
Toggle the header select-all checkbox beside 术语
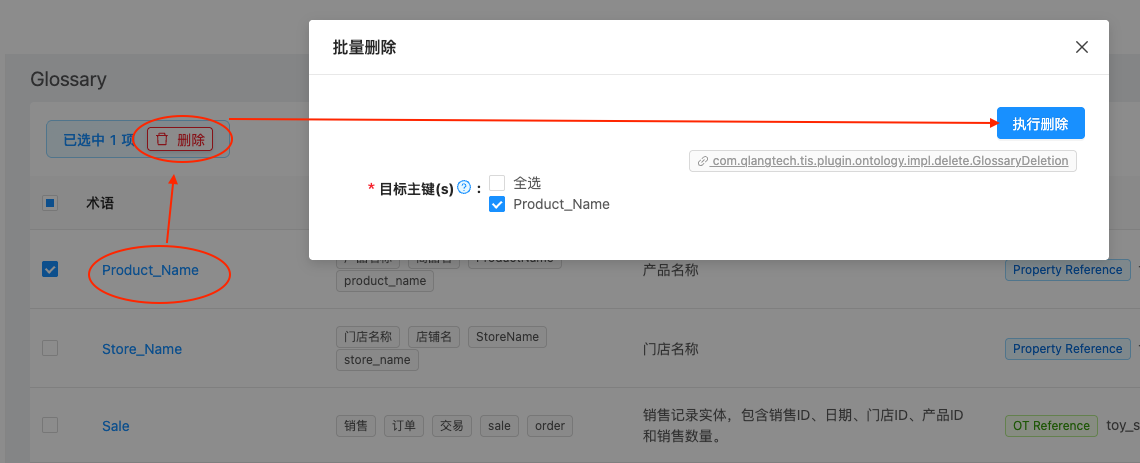coord(49,204)
